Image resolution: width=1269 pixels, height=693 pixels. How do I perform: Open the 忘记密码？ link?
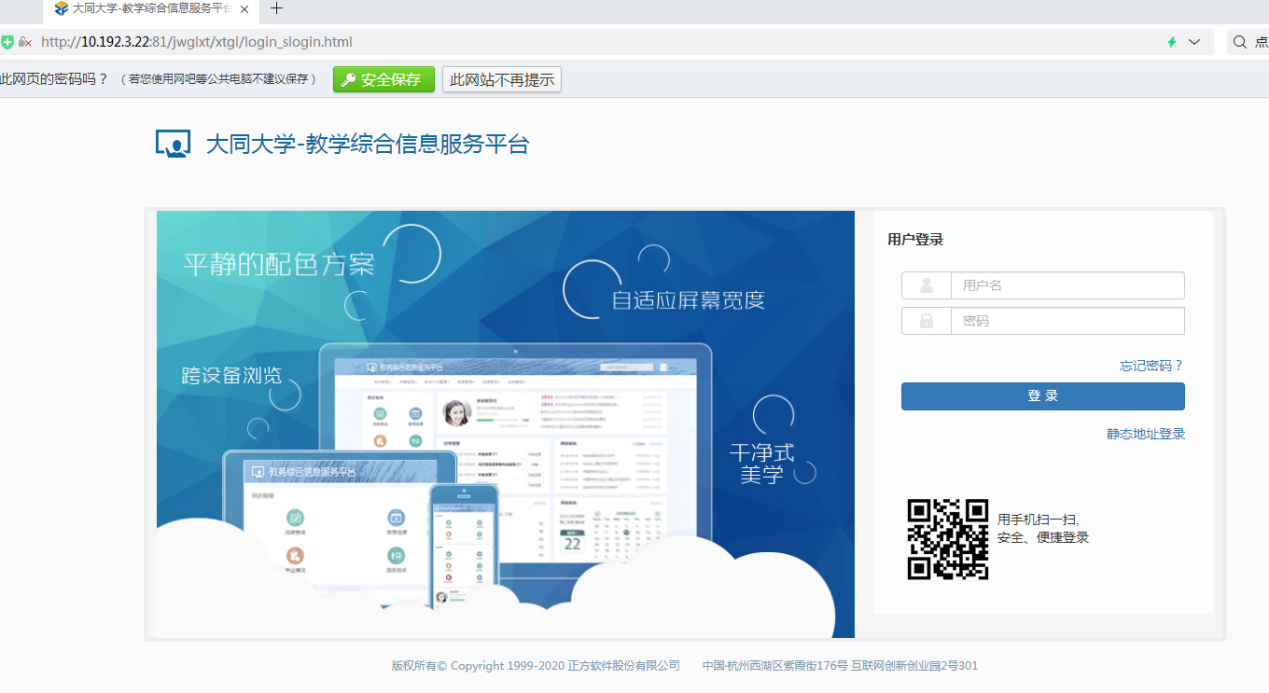pyautogui.click(x=1151, y=366)
